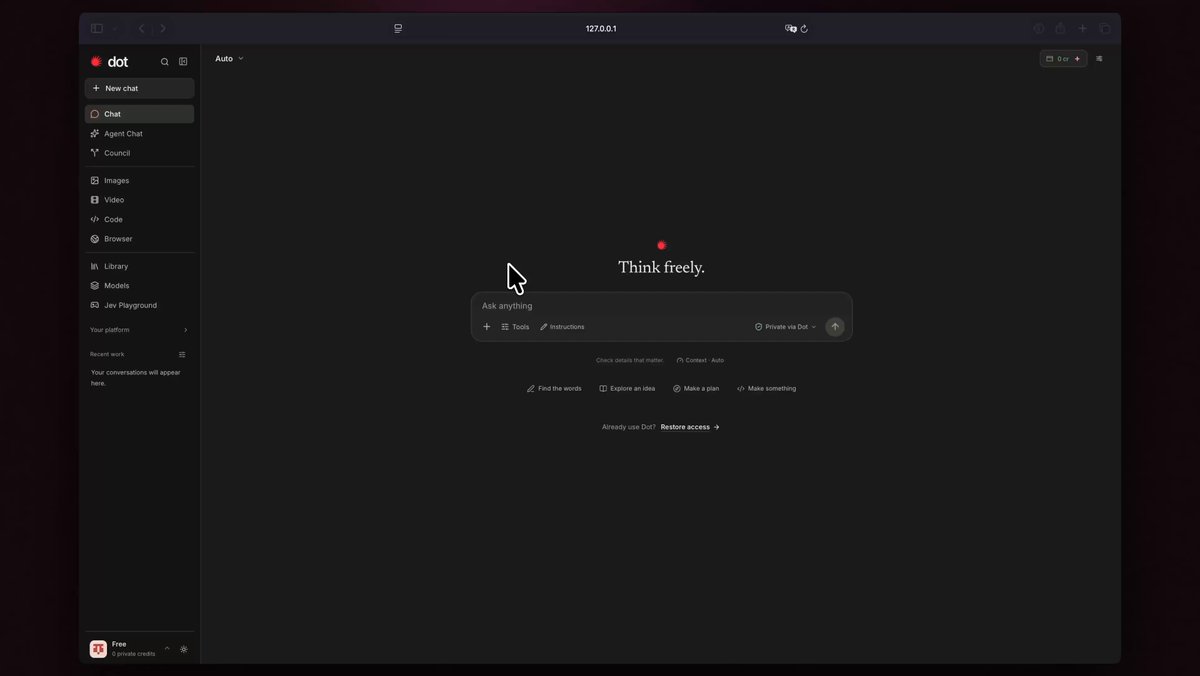The image size is (1200, 676).
Task: Open the Auto model dropdown
Action: 229,59
